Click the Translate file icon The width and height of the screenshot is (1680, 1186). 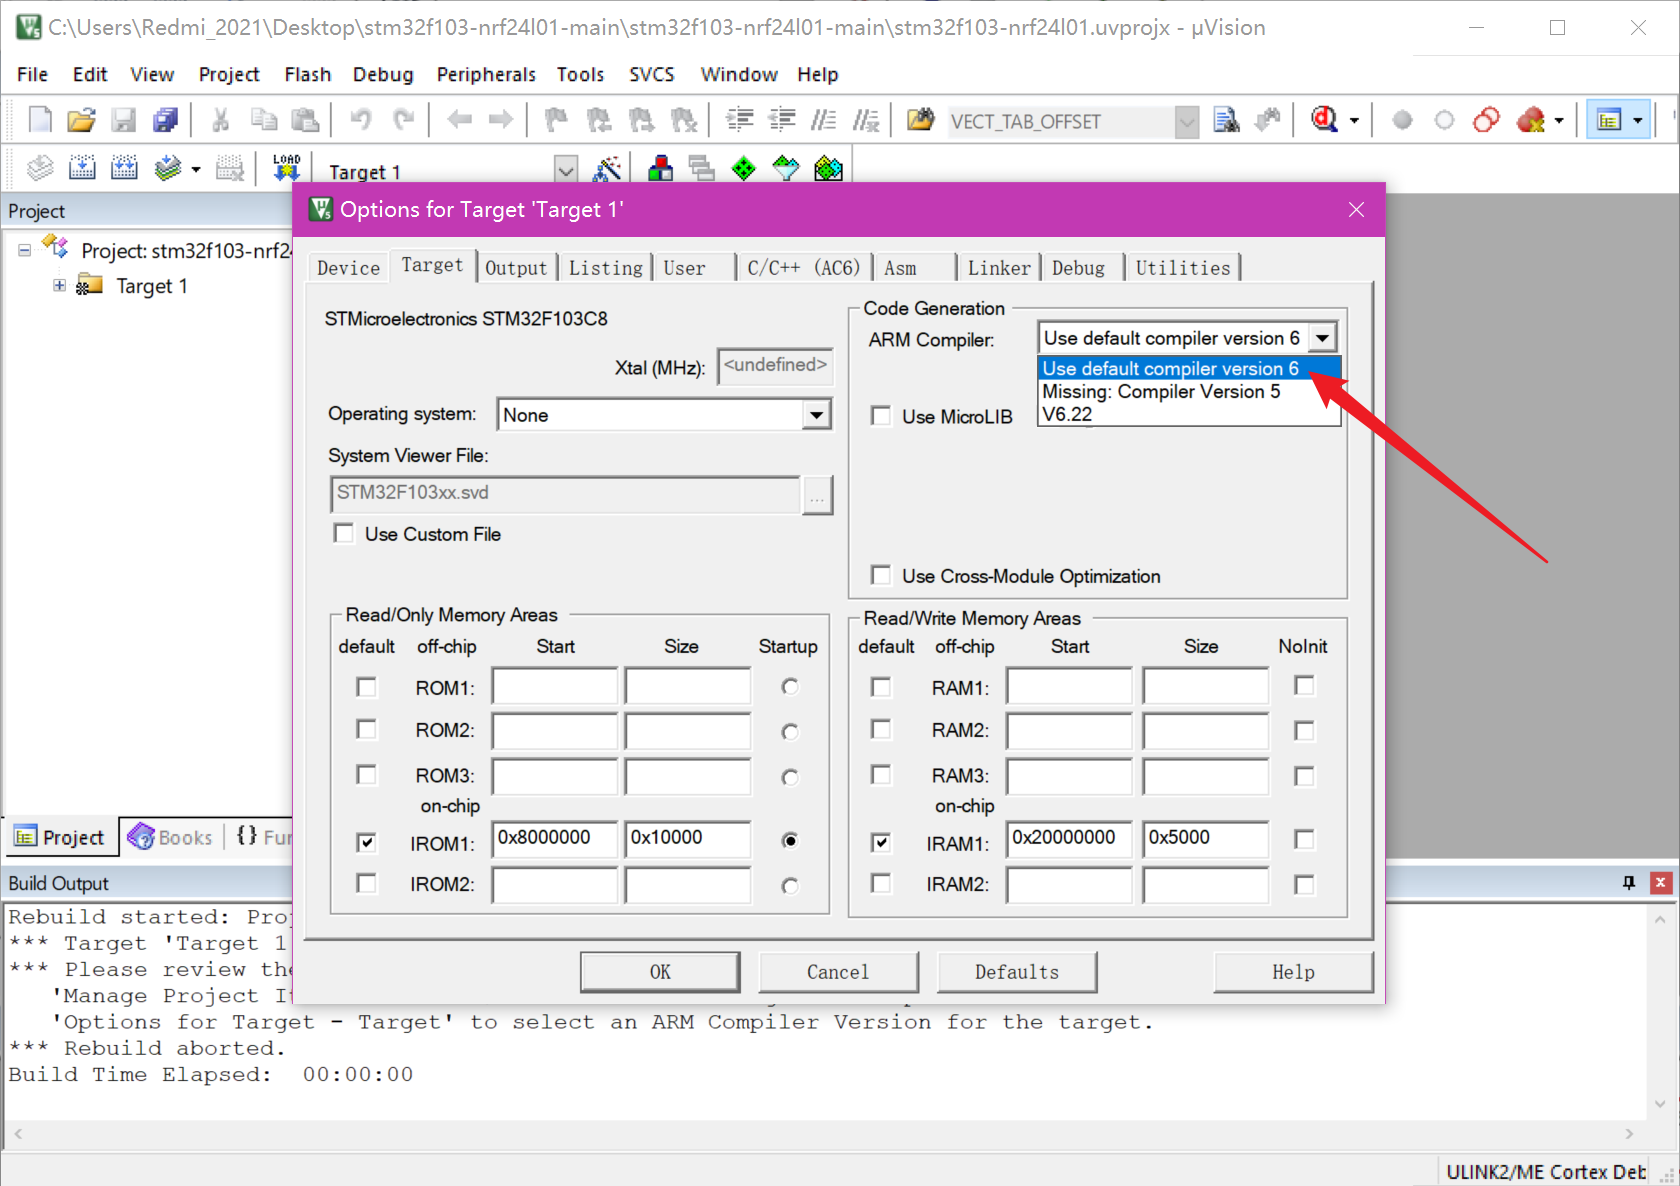point(40,168)
